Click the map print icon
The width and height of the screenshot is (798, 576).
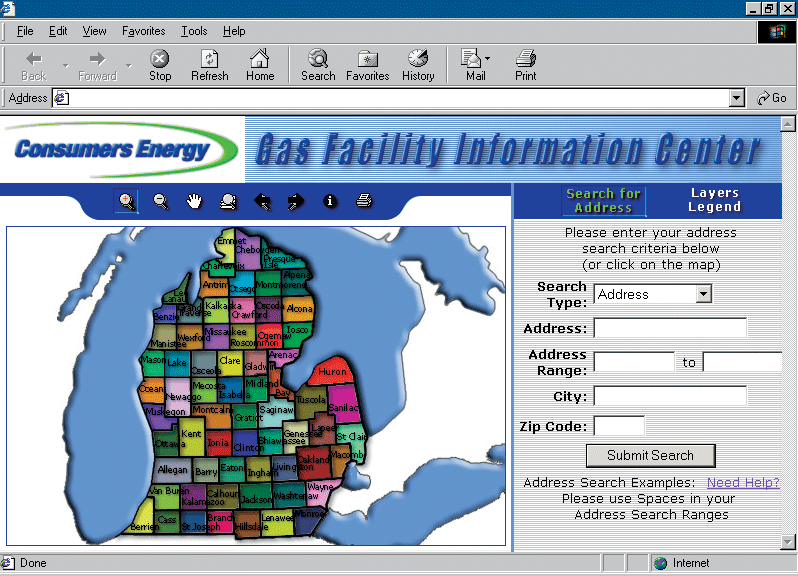click(x=364, y=201)
